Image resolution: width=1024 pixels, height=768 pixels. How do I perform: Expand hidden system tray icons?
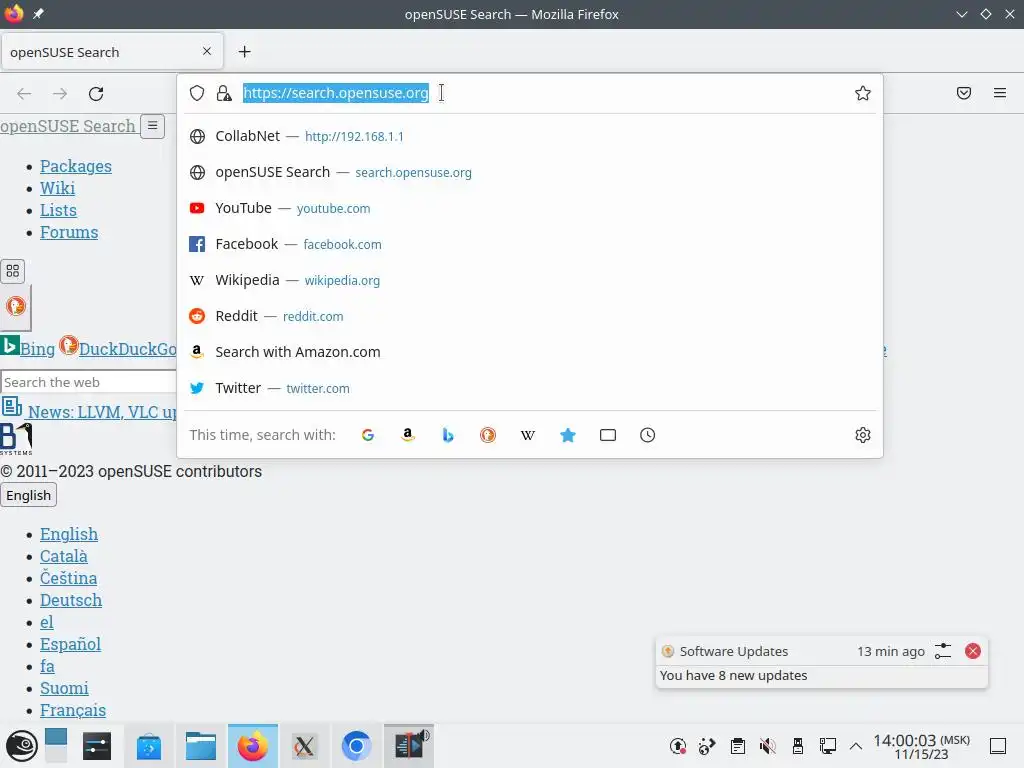click(856, 746)
